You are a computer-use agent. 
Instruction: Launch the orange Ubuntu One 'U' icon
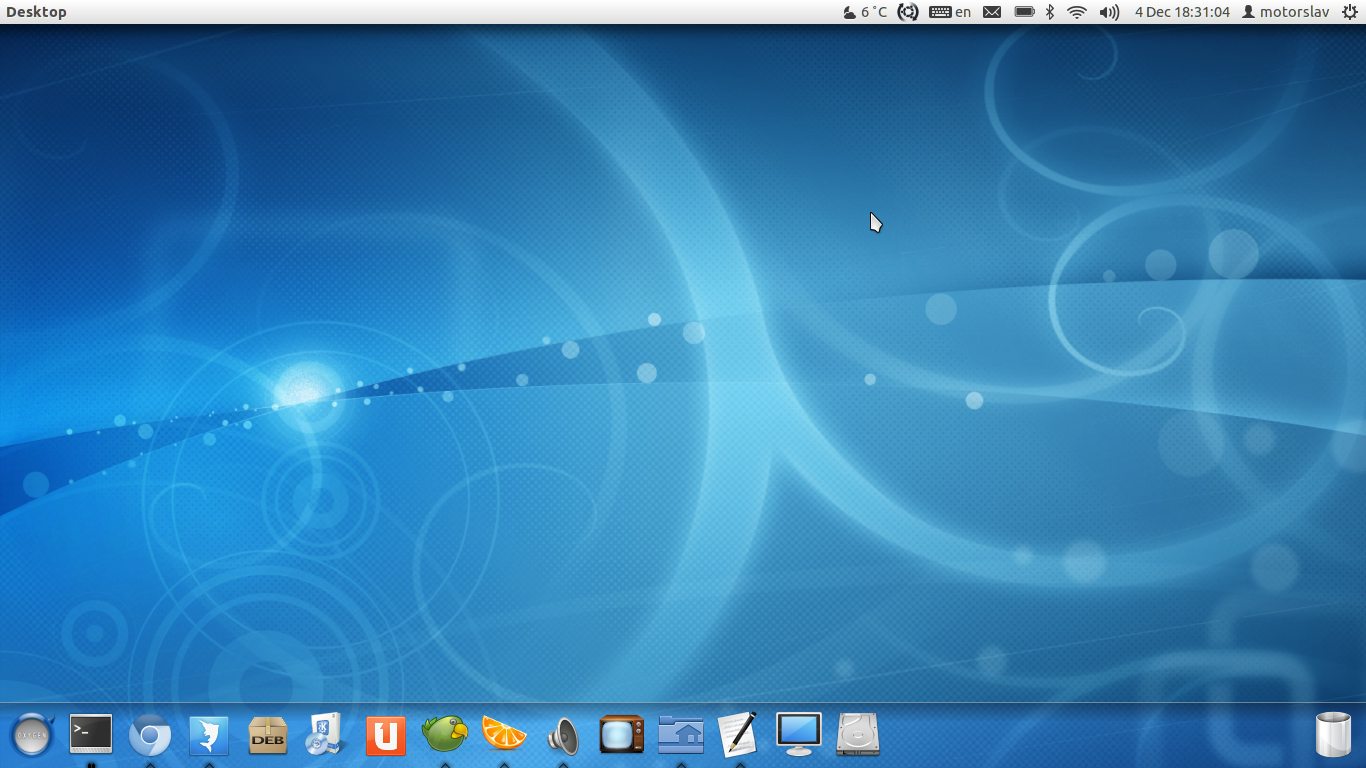[385, 736]
